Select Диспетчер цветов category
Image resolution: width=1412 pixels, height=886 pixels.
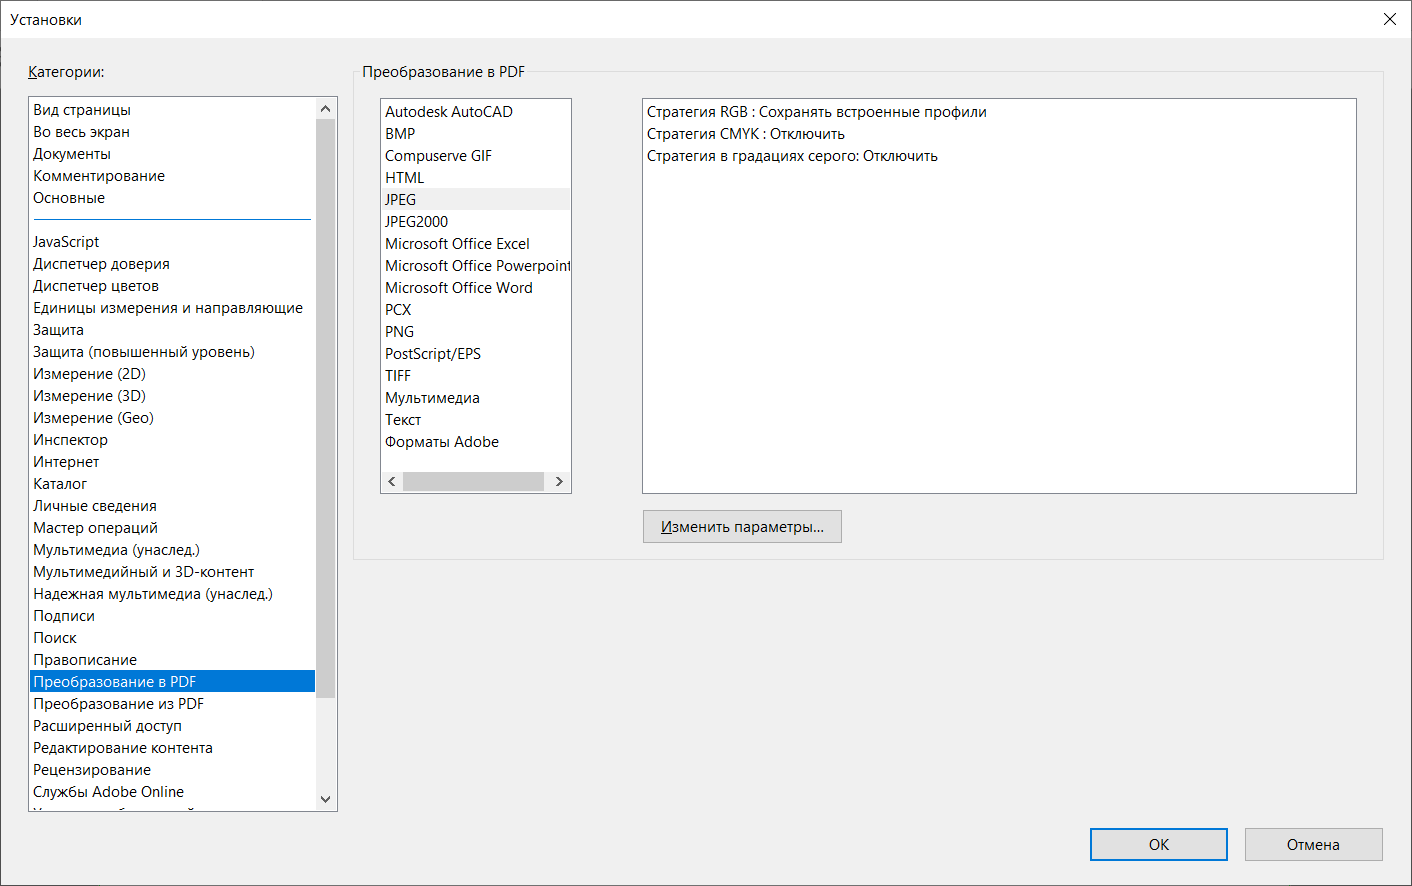96,286
